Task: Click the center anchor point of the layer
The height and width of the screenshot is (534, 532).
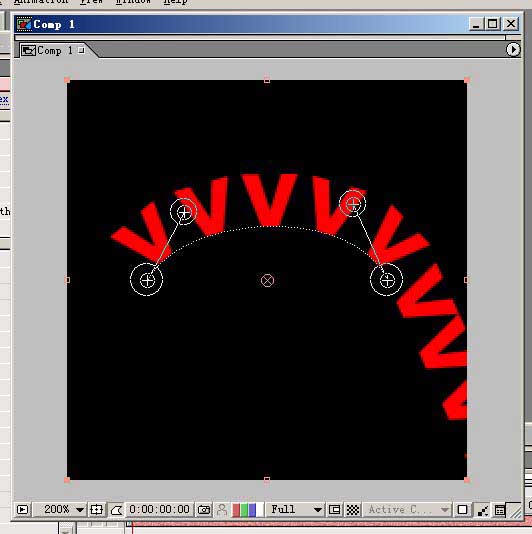Action: (x=267, y=280)
